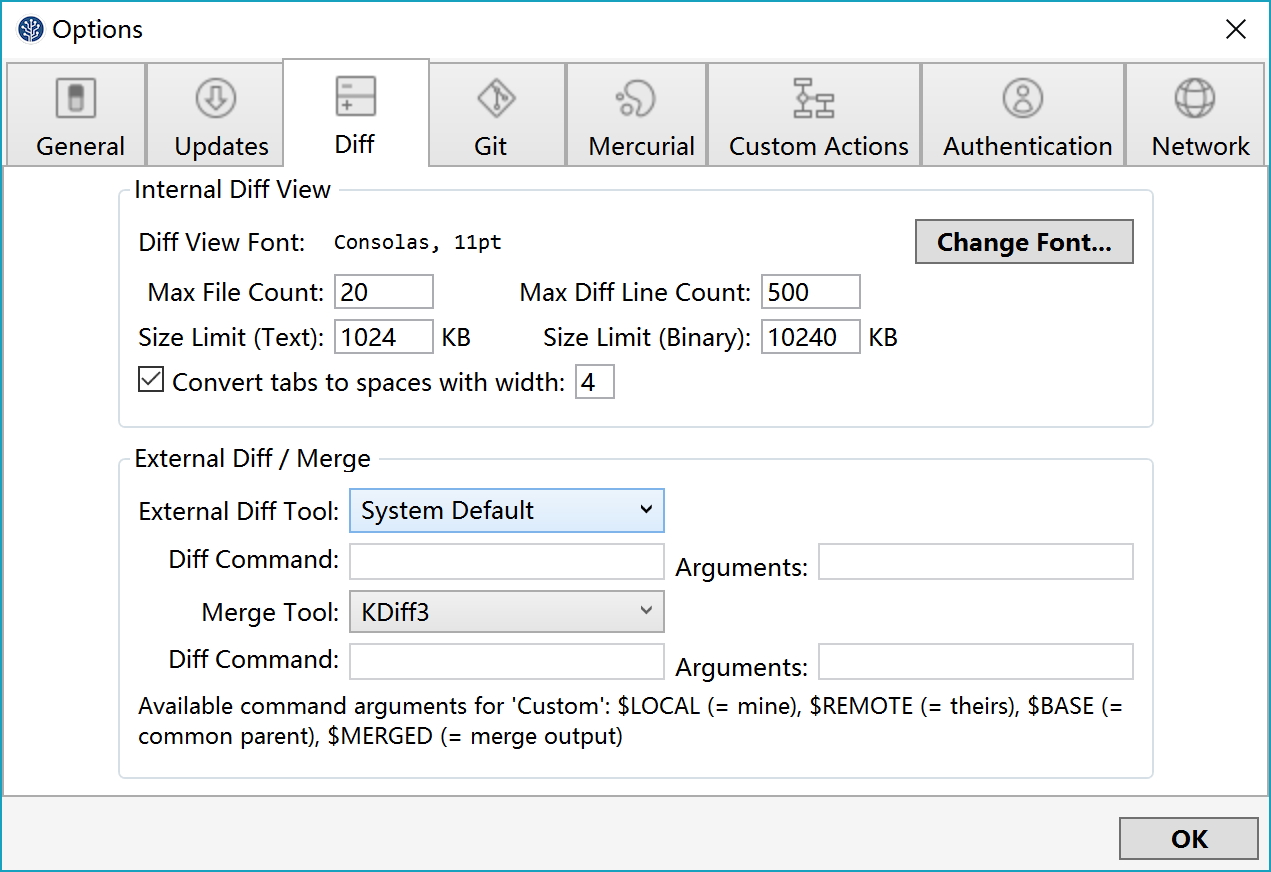Focus the Max File Count field
The image size is (1271, 872).
(x=384, y=292)
